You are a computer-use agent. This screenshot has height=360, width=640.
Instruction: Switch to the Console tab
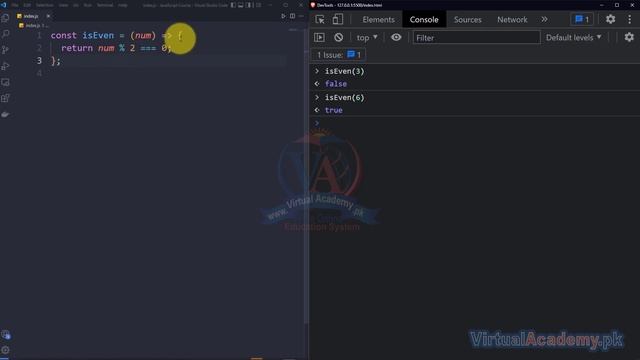click(x=424, y=20)
